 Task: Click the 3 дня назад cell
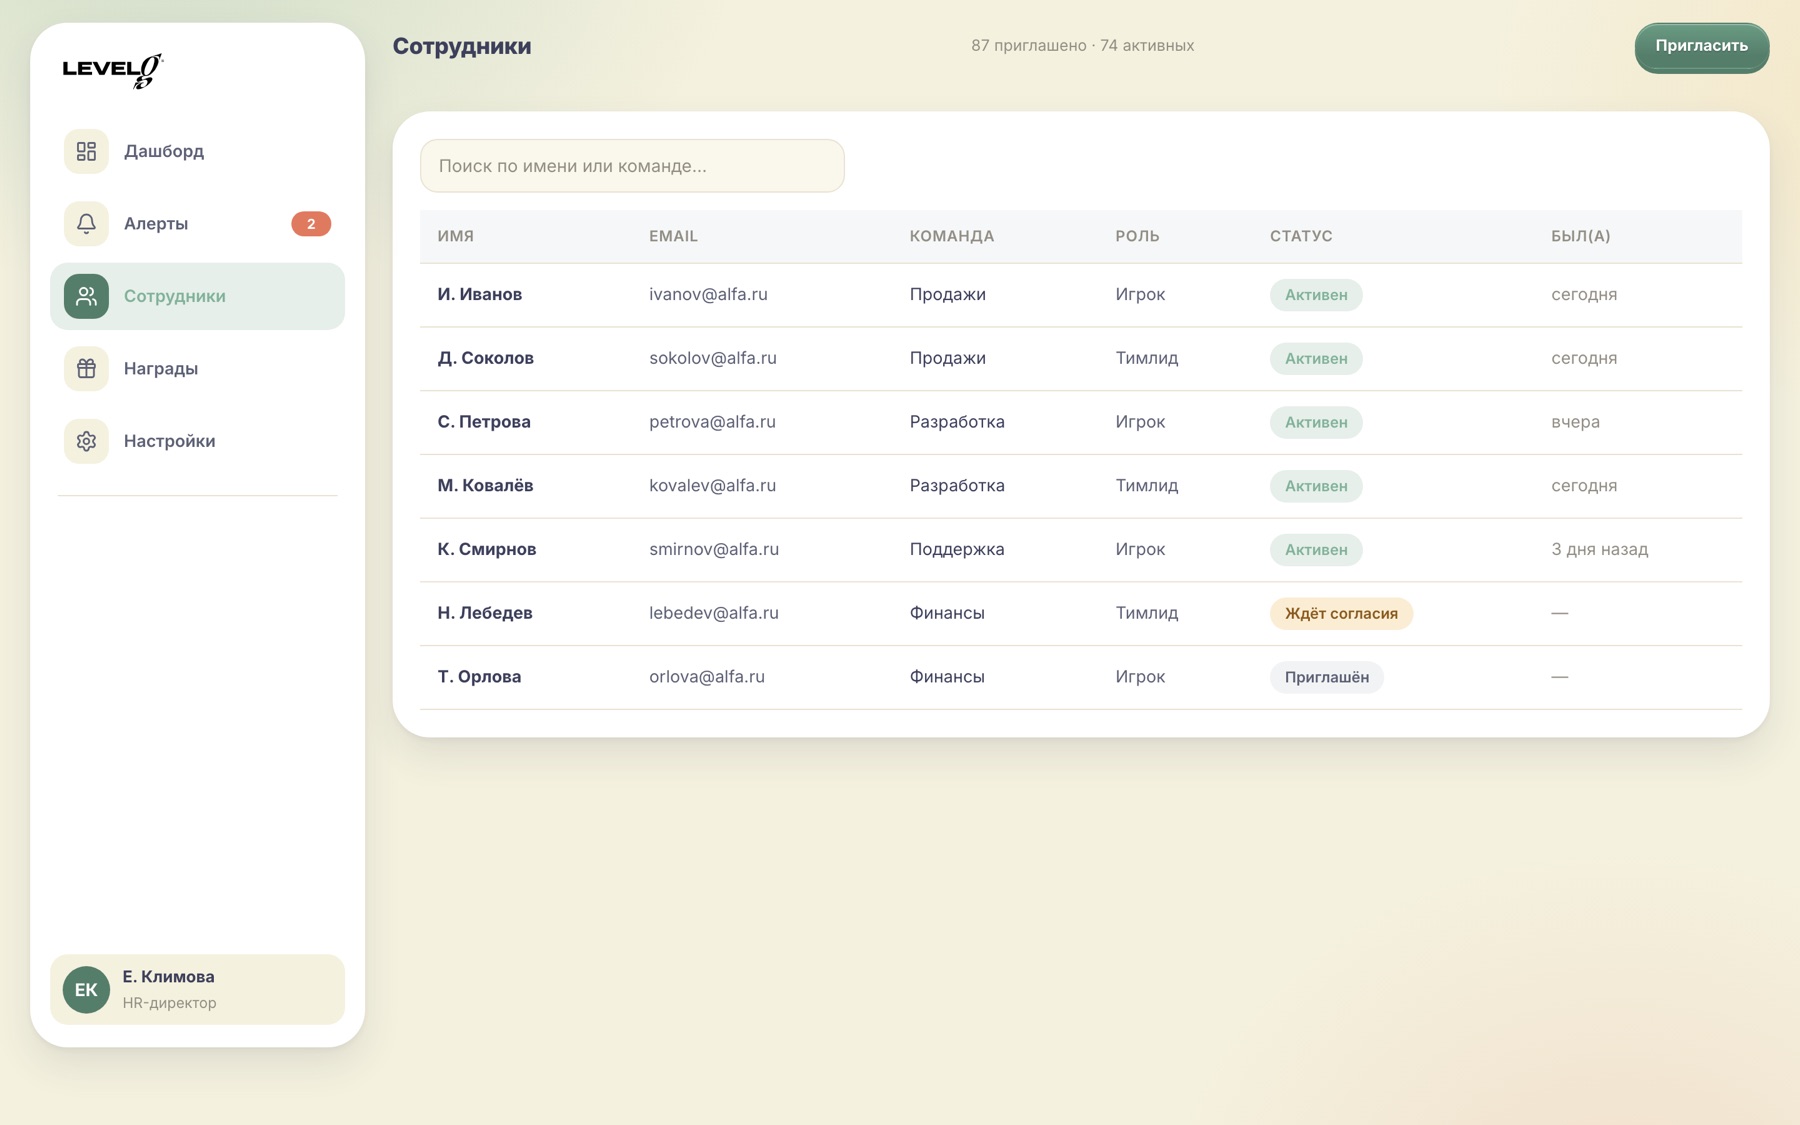(1599, 549)
